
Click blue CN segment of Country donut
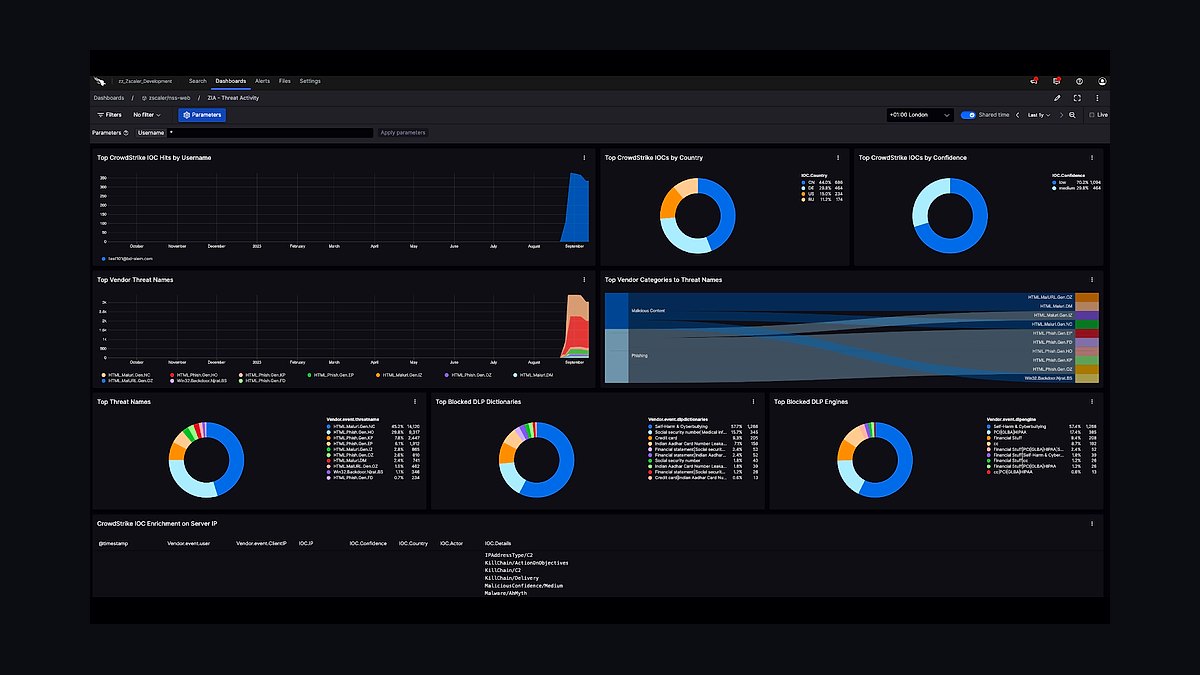point(727,215)
